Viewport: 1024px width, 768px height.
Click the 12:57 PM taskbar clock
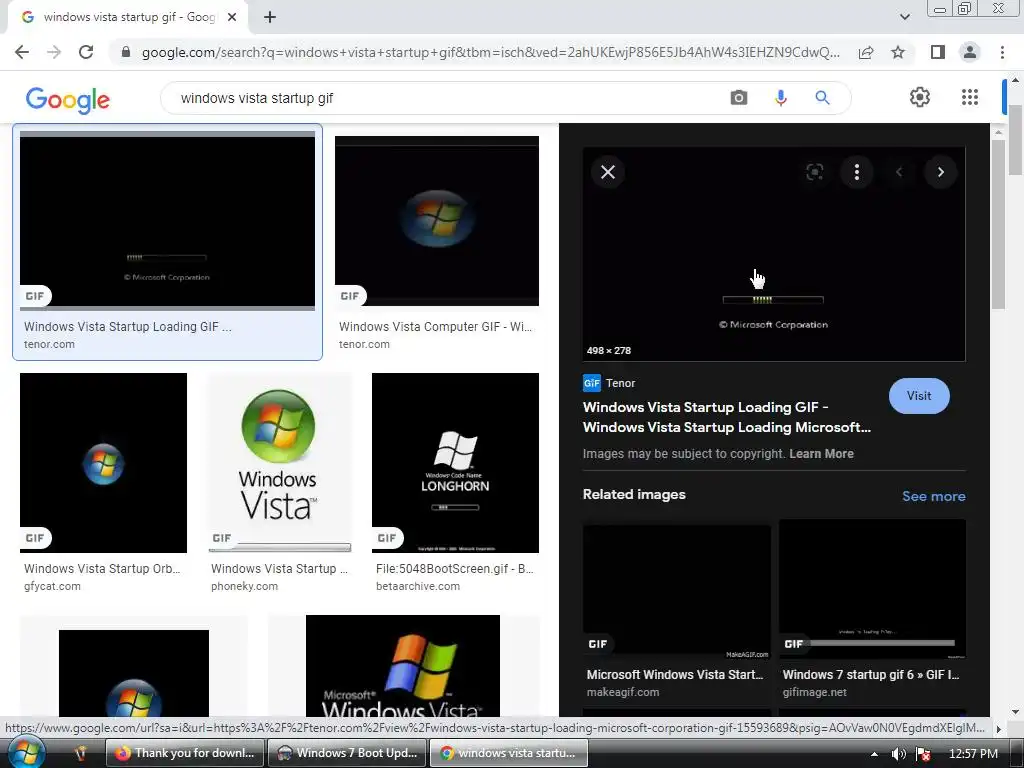coord(973,754)
